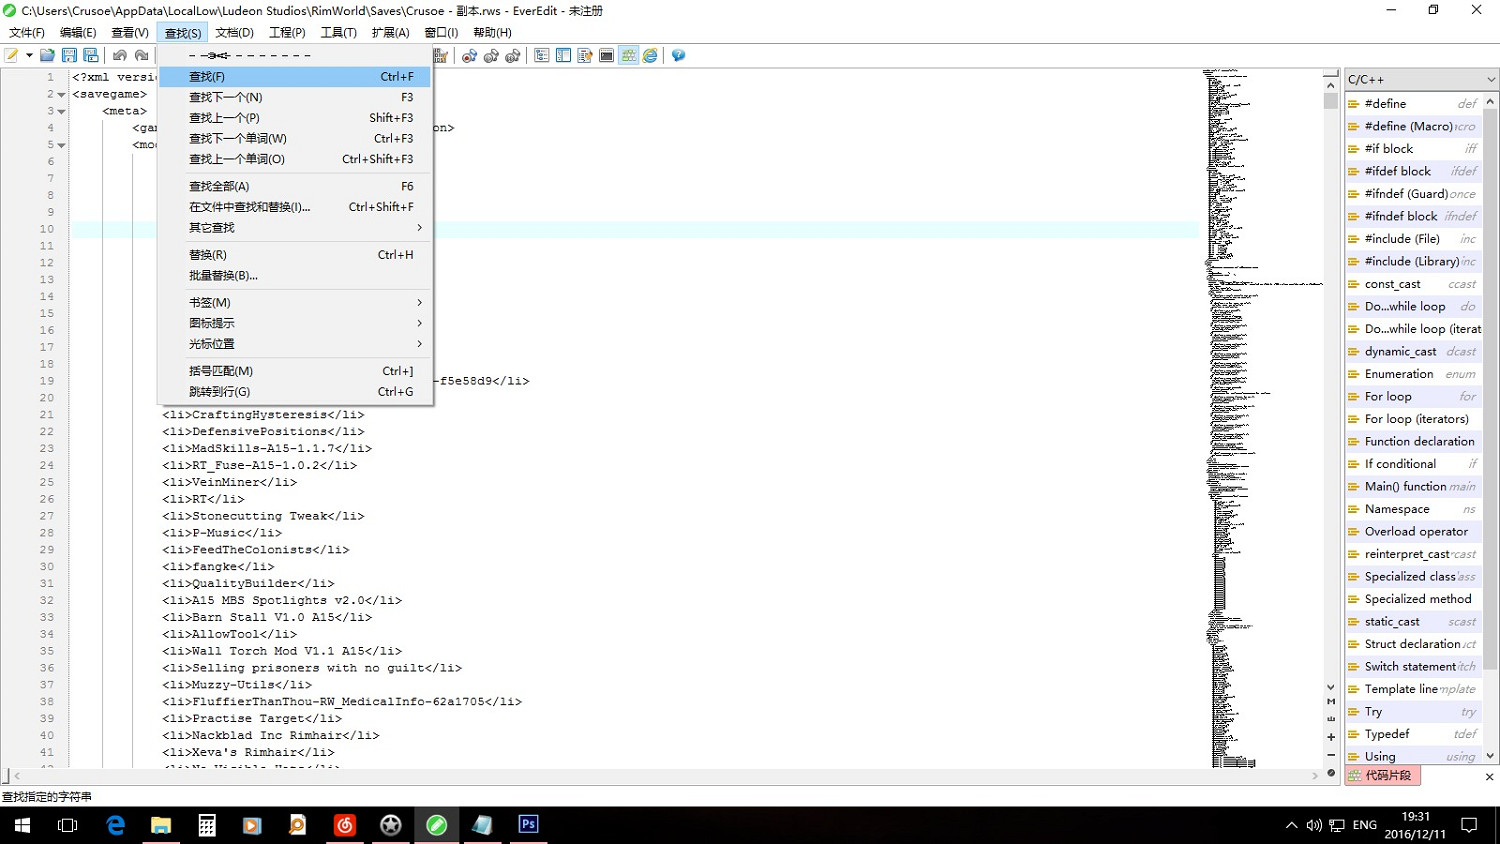Open the Internet Explorer preview toolbar icon

pos(650,56)
